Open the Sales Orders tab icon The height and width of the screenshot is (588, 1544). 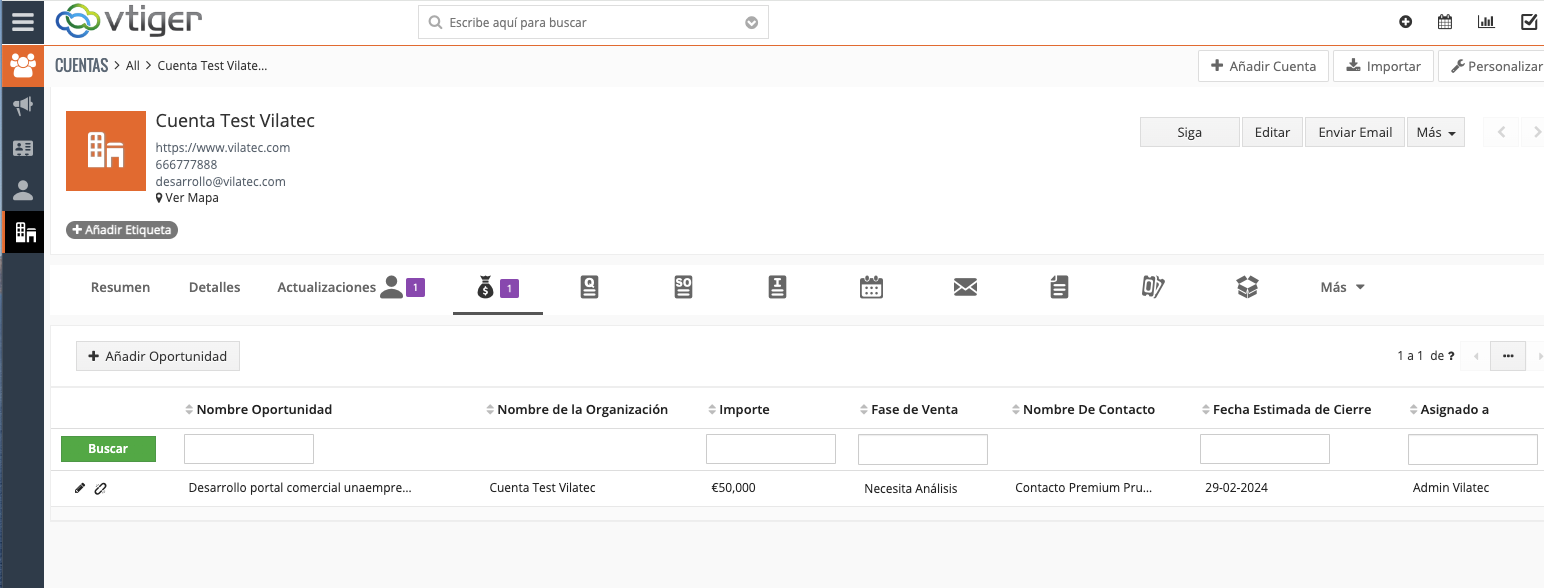[x=683, y=287]
